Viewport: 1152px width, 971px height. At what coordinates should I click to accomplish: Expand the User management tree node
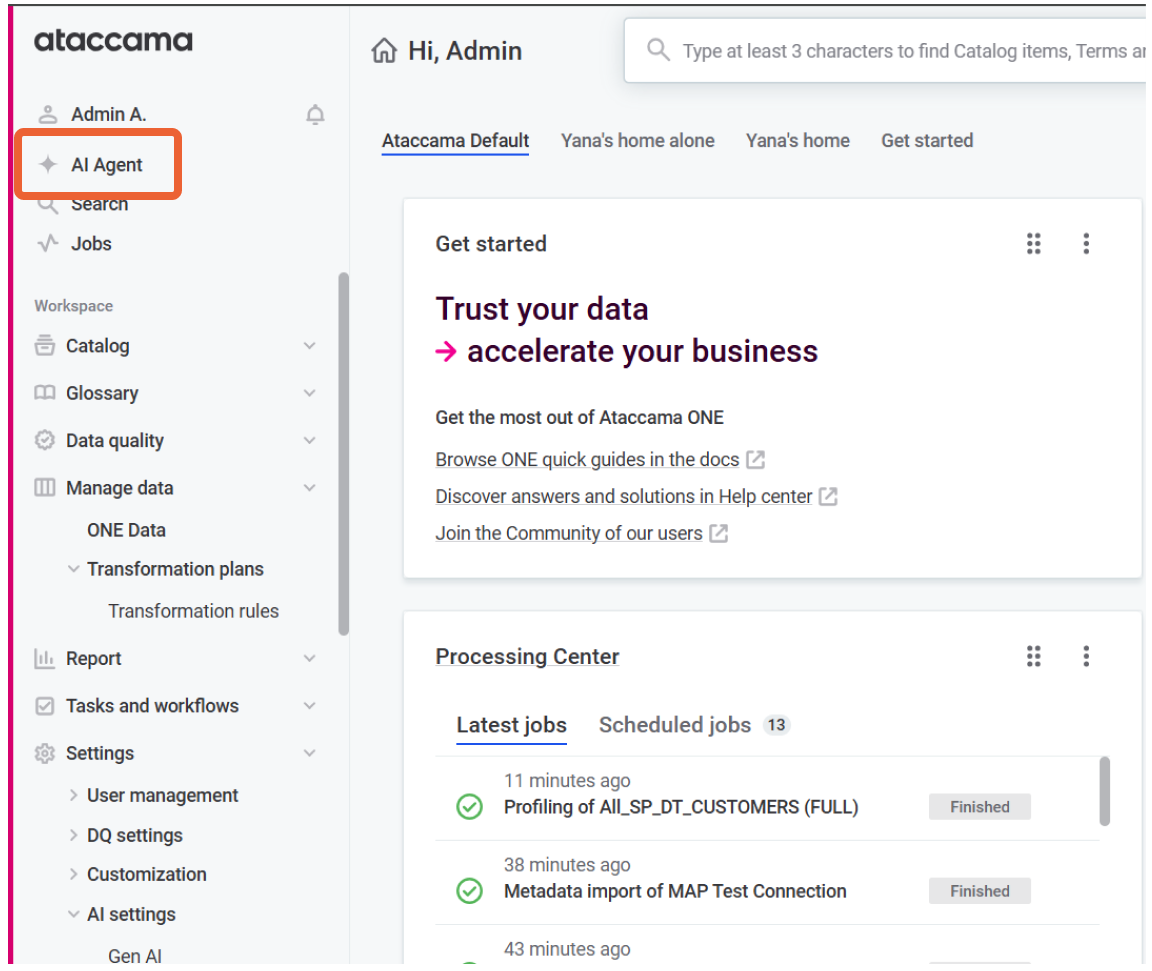tap(73, 795)
